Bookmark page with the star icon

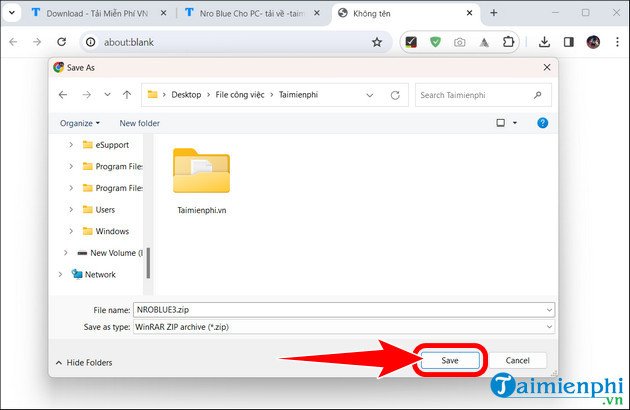point(377,42)
